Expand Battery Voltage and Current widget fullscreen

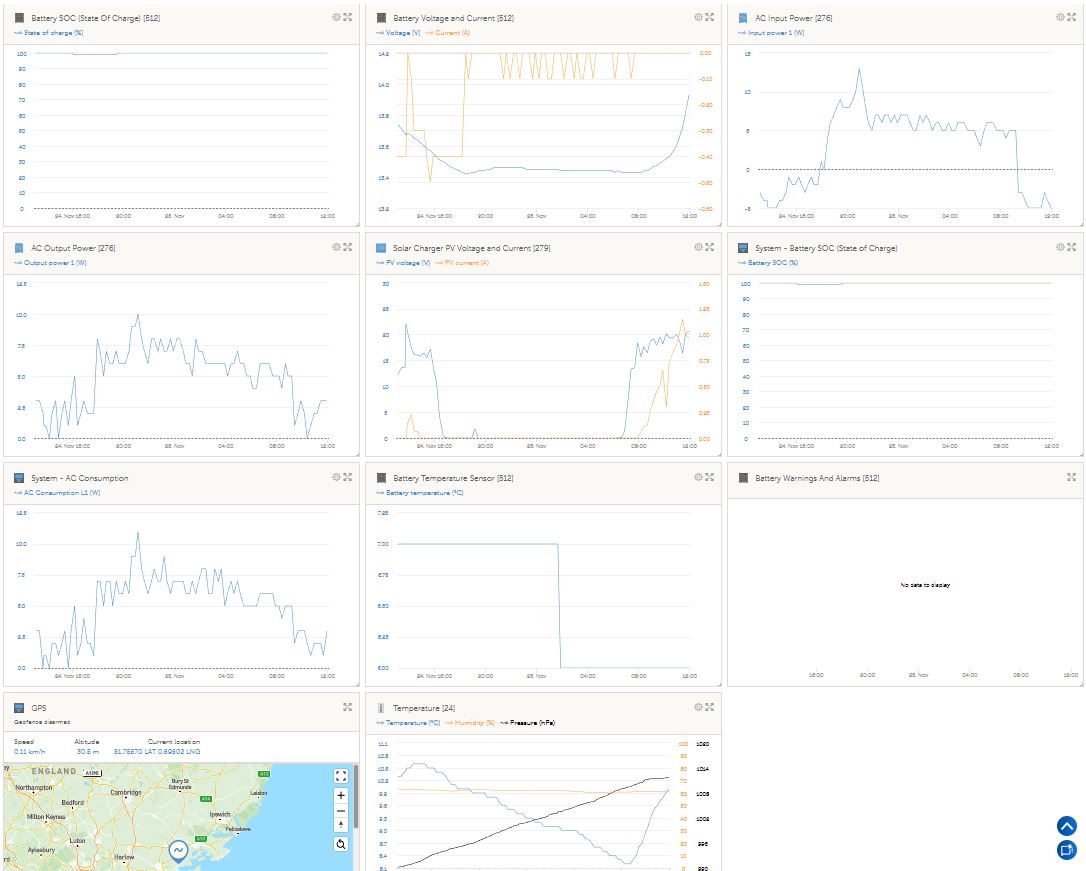point(709,17)
